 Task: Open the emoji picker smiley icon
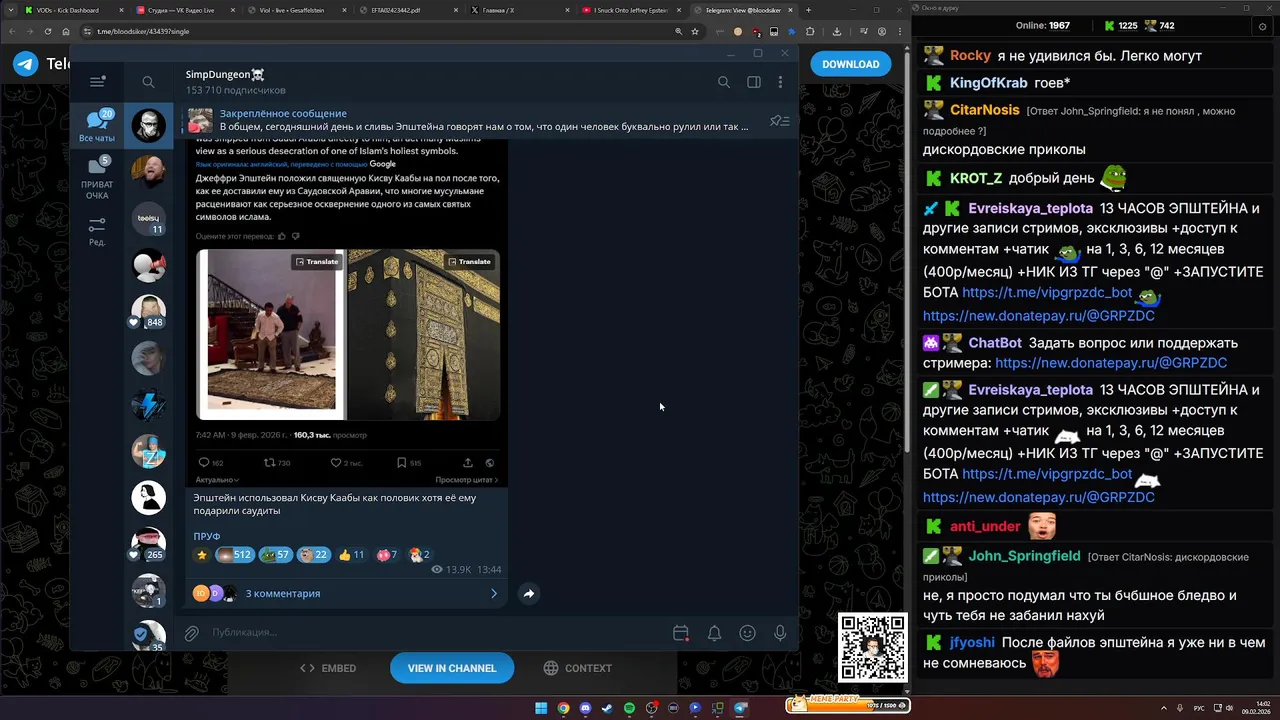click(747, 633)
